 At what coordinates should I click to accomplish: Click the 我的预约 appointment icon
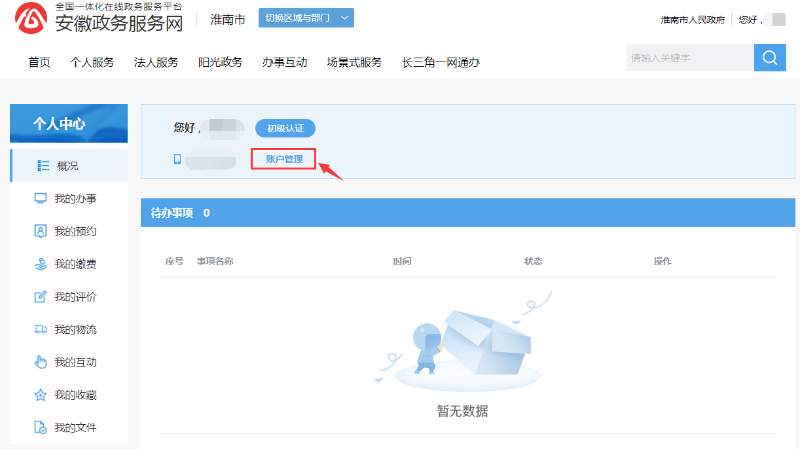tap(41, 231)
